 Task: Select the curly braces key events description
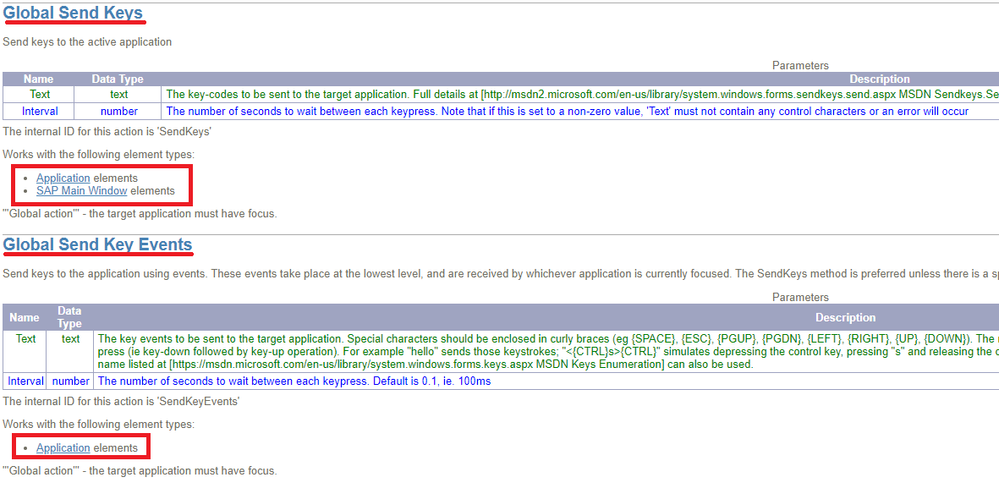pos(545,351)
